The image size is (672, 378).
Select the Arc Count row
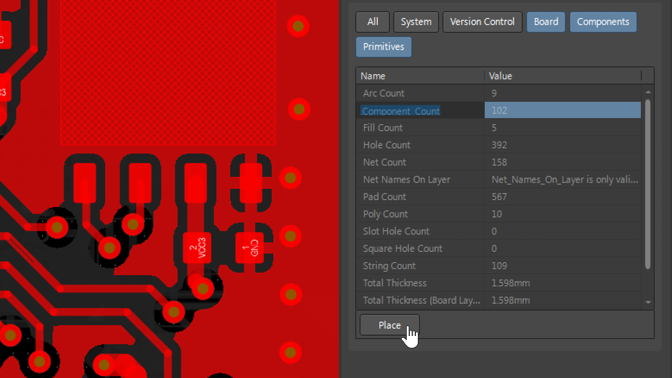pyautogui.click(x=498, y=93)
